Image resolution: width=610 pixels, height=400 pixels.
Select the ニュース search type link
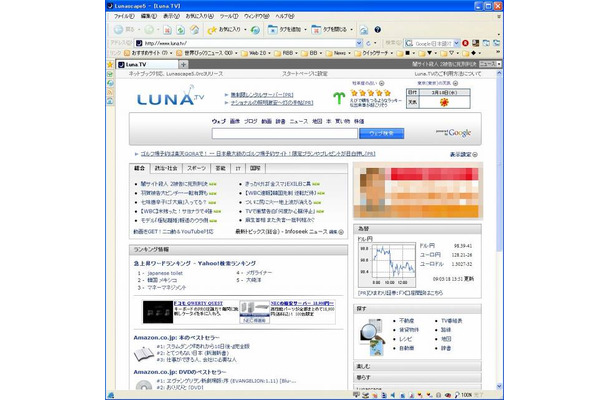tap(298, 121)
